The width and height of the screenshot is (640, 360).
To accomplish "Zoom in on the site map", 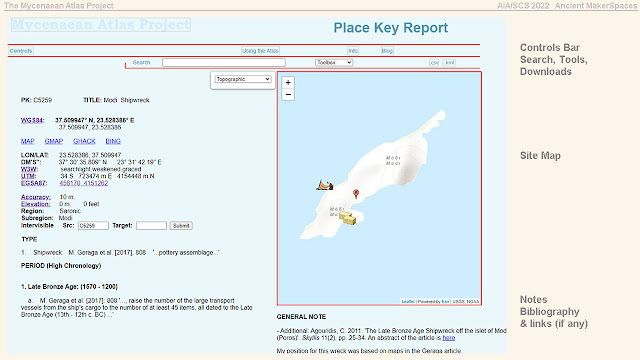I will (288, 82).
